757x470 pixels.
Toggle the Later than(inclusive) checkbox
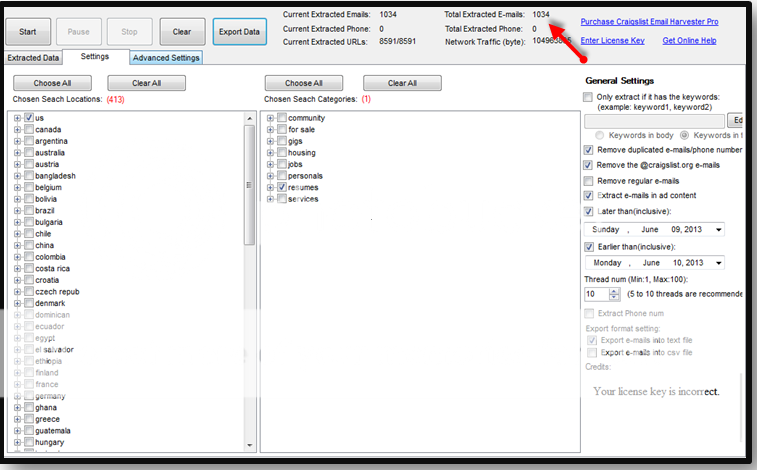(x=588, y=211)
